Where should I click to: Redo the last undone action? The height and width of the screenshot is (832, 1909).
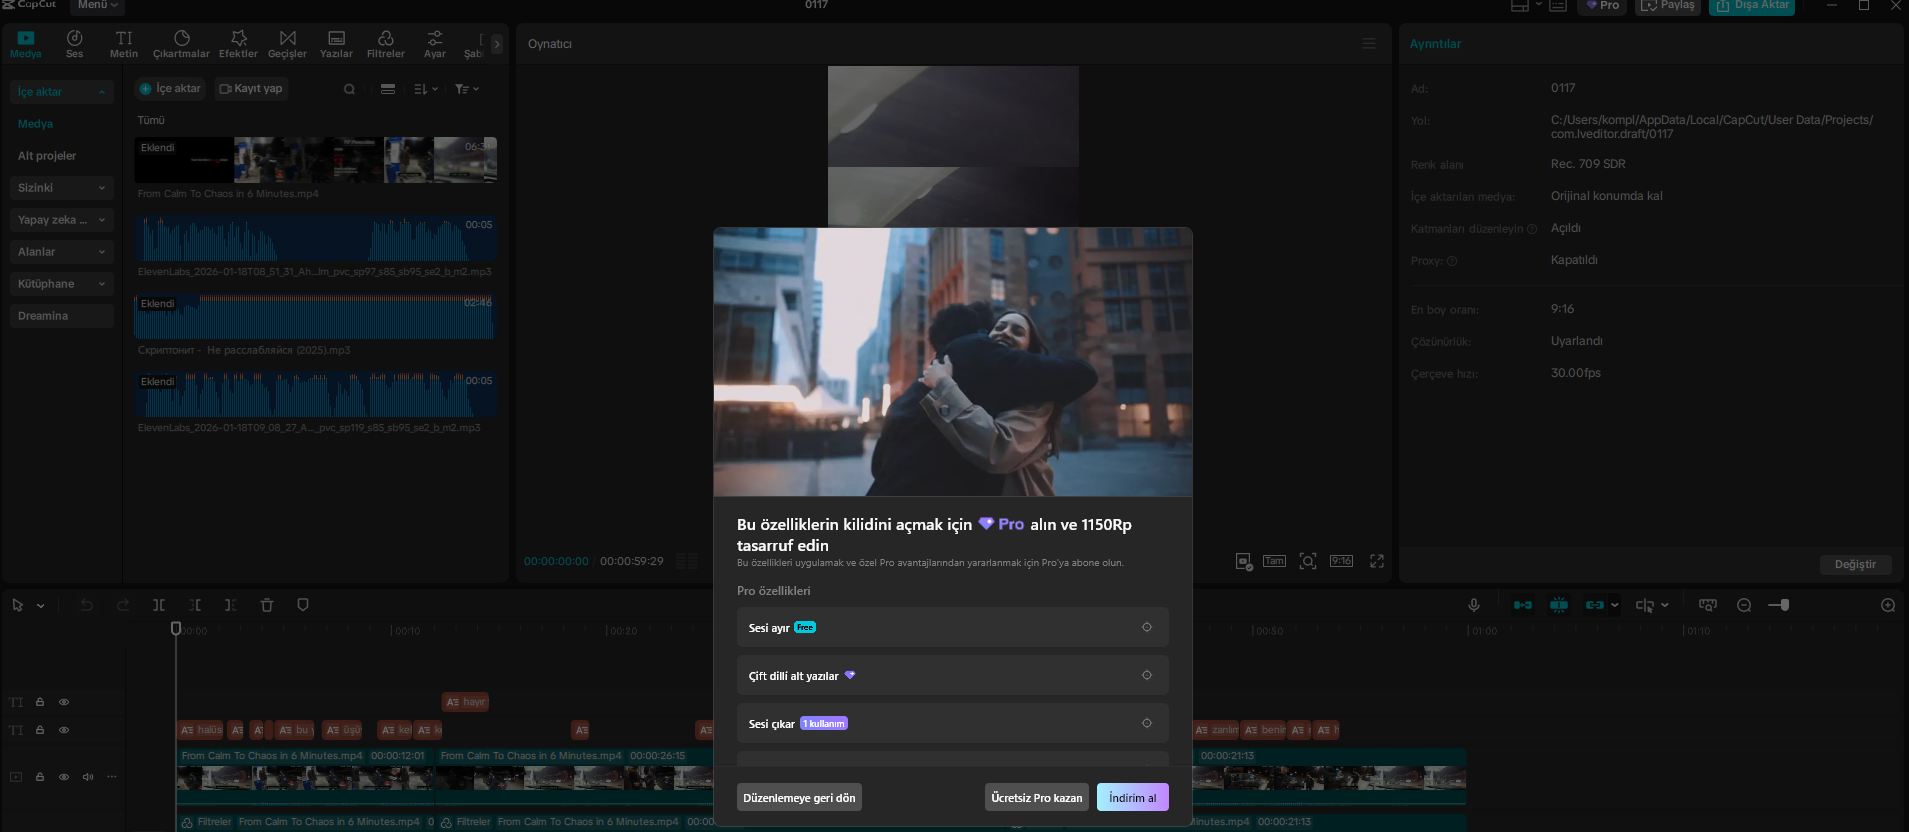[123, 605]
